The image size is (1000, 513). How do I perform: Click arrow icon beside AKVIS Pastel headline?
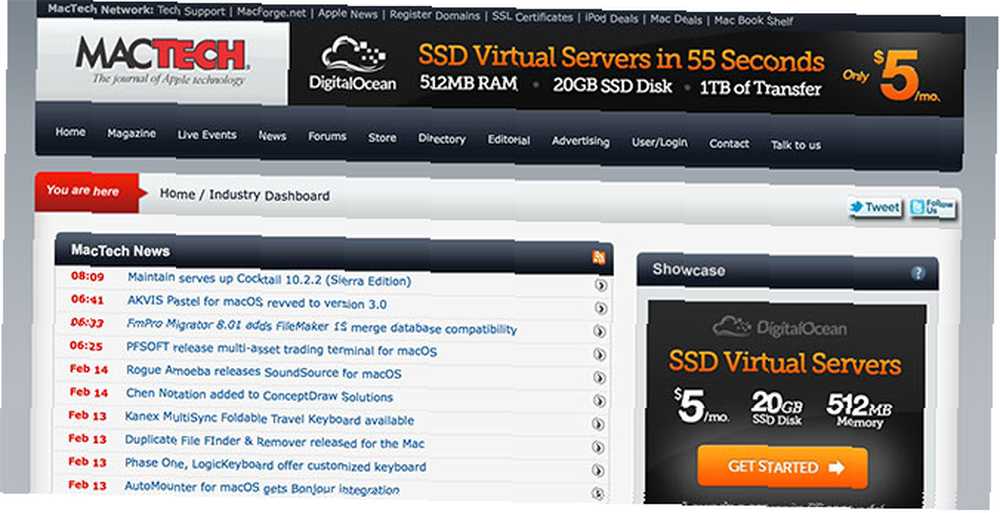[x=600, y=309]
